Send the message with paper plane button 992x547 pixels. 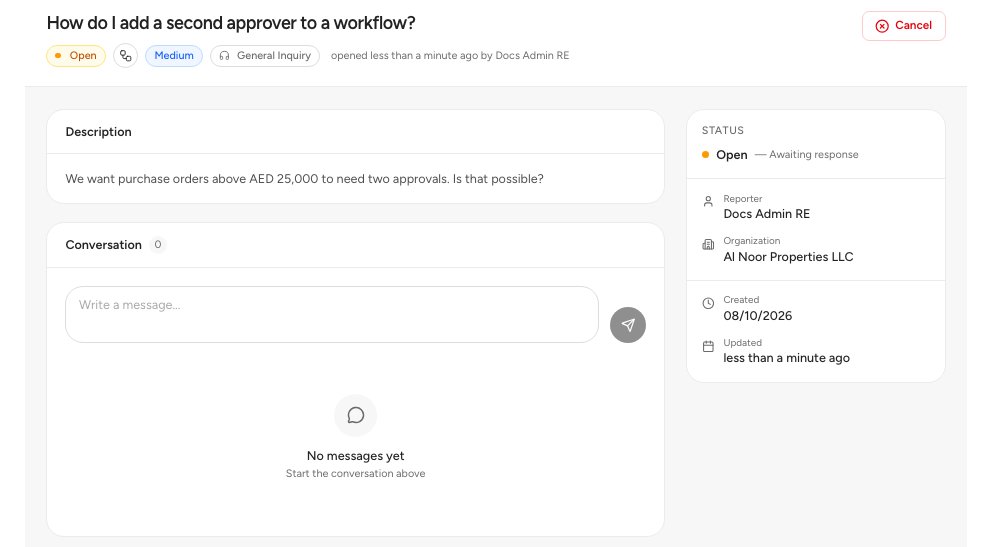click(x=628, y=325)
